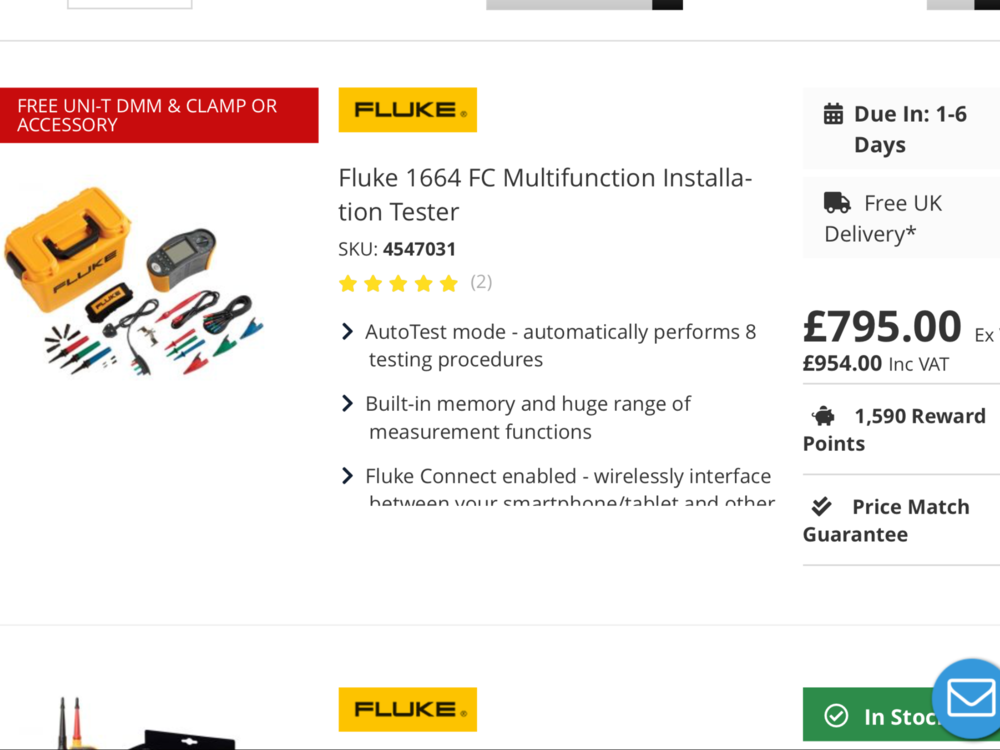Open Fluke 1664 FC Multifunction Installation Tester title

point(545,195)
